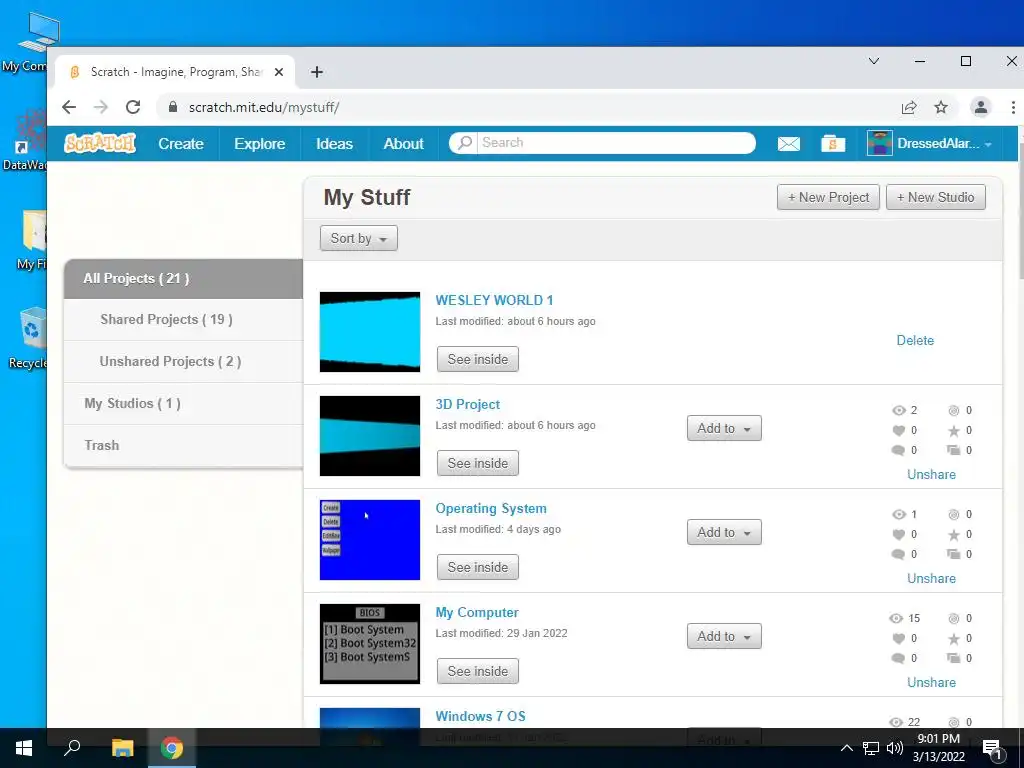See inside WESLEY WORLD 1
The image size is (1024, 768).
pos(477,359)
